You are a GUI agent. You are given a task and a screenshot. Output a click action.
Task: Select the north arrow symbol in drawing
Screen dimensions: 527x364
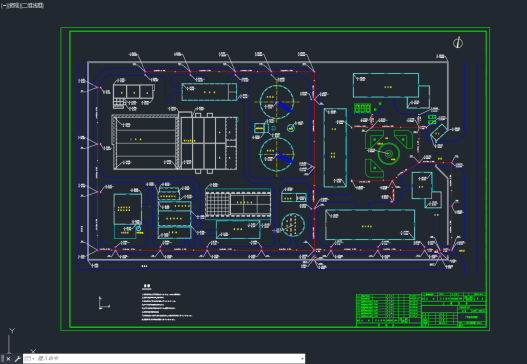coord(458,42)
